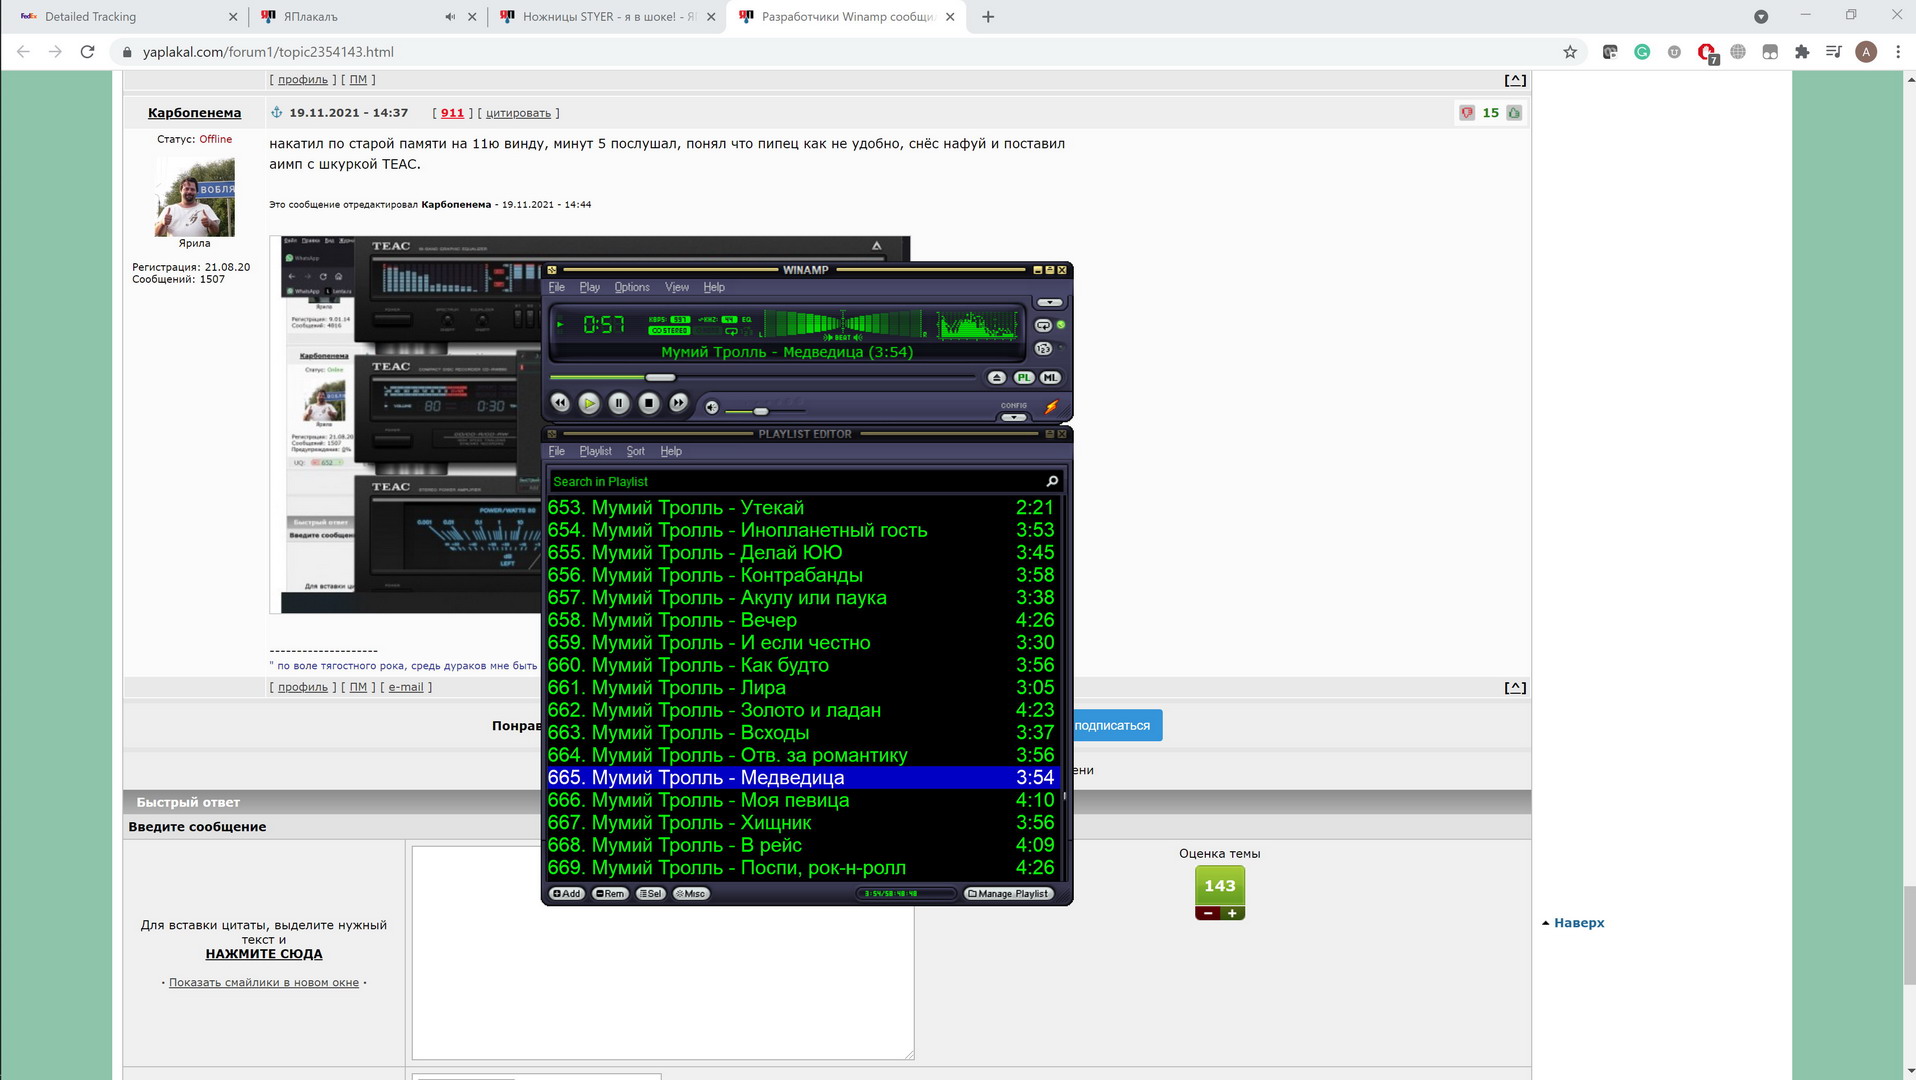Screen dimensions: 1916x1080
Task: Open the red ad blocker extension icon
Action: (1707, 53)
